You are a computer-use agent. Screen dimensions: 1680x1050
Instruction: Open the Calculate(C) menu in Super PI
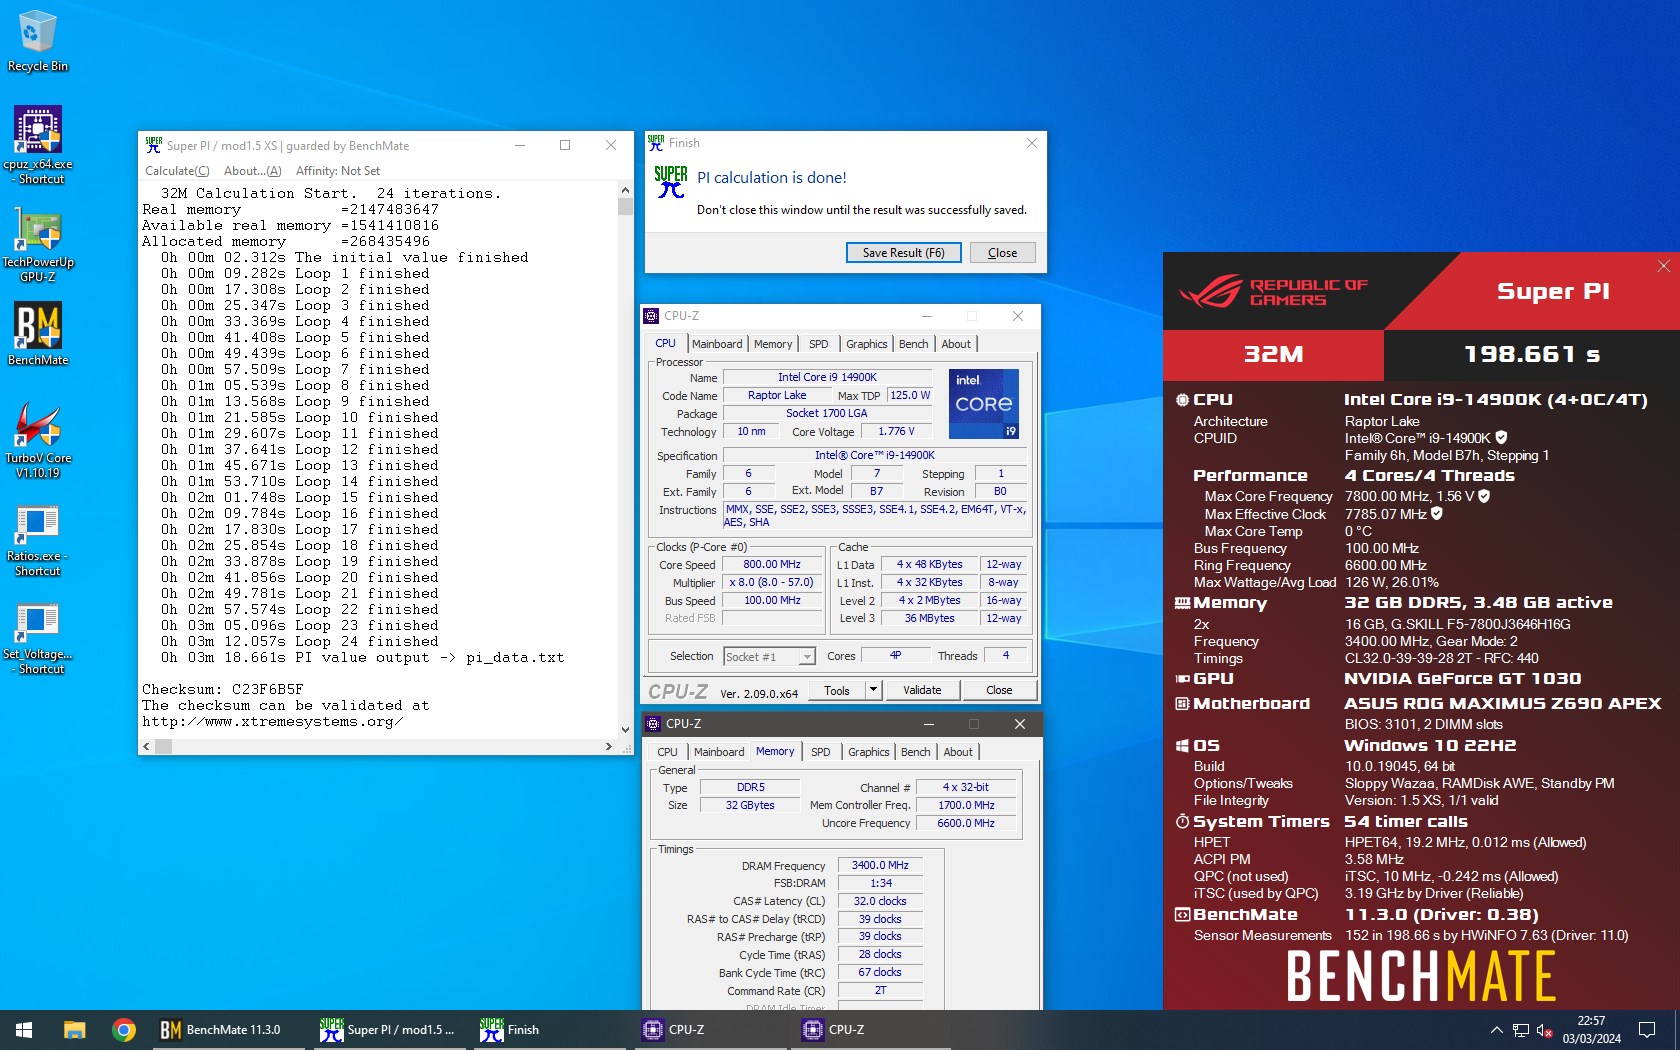pyautogui.click(x=177, y=171)
